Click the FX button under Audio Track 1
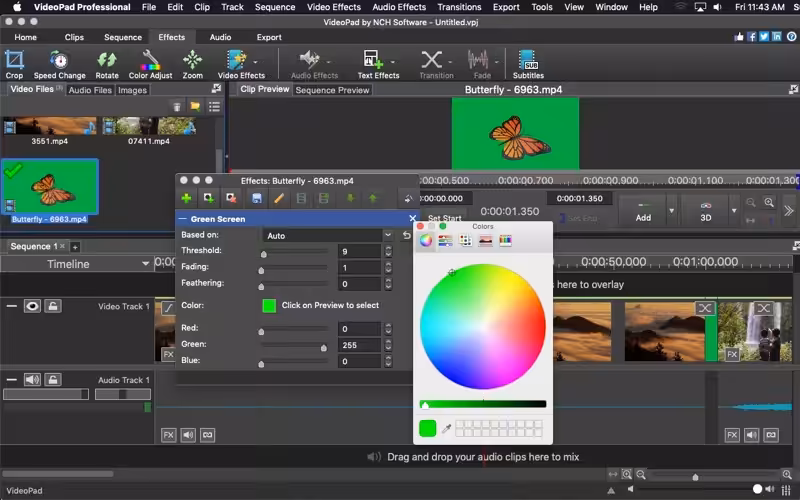Image resolution: width=800 pixels, height=500 pixels. (168, 435)
